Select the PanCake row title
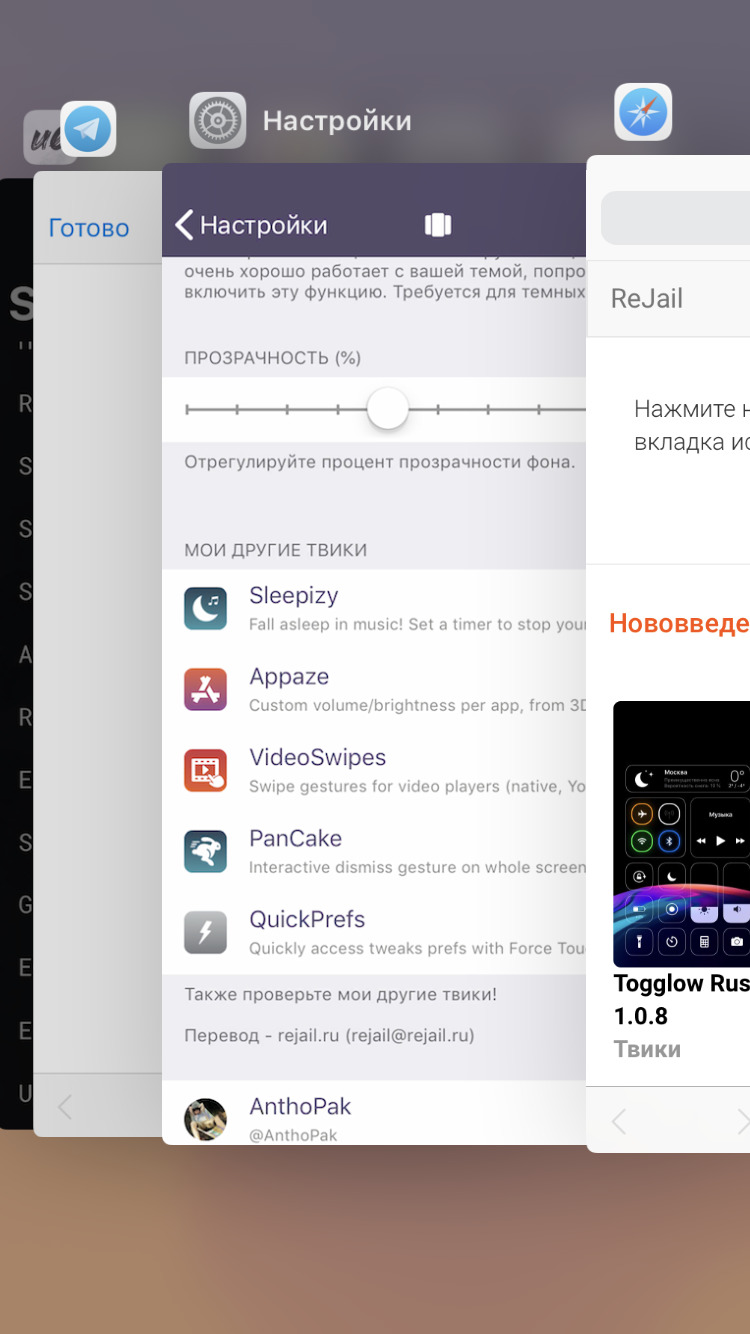The width and height of the screenshot is (750, 1334). 296,838
